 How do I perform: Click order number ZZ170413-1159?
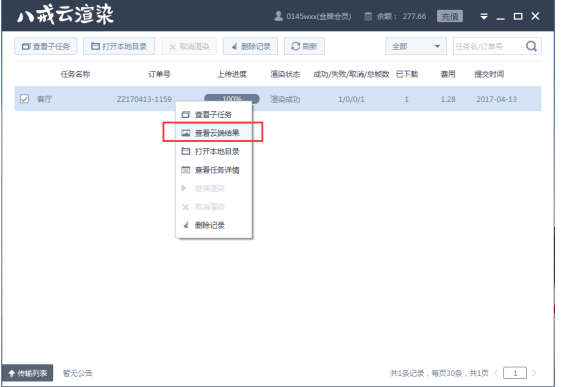pos(144,99)
